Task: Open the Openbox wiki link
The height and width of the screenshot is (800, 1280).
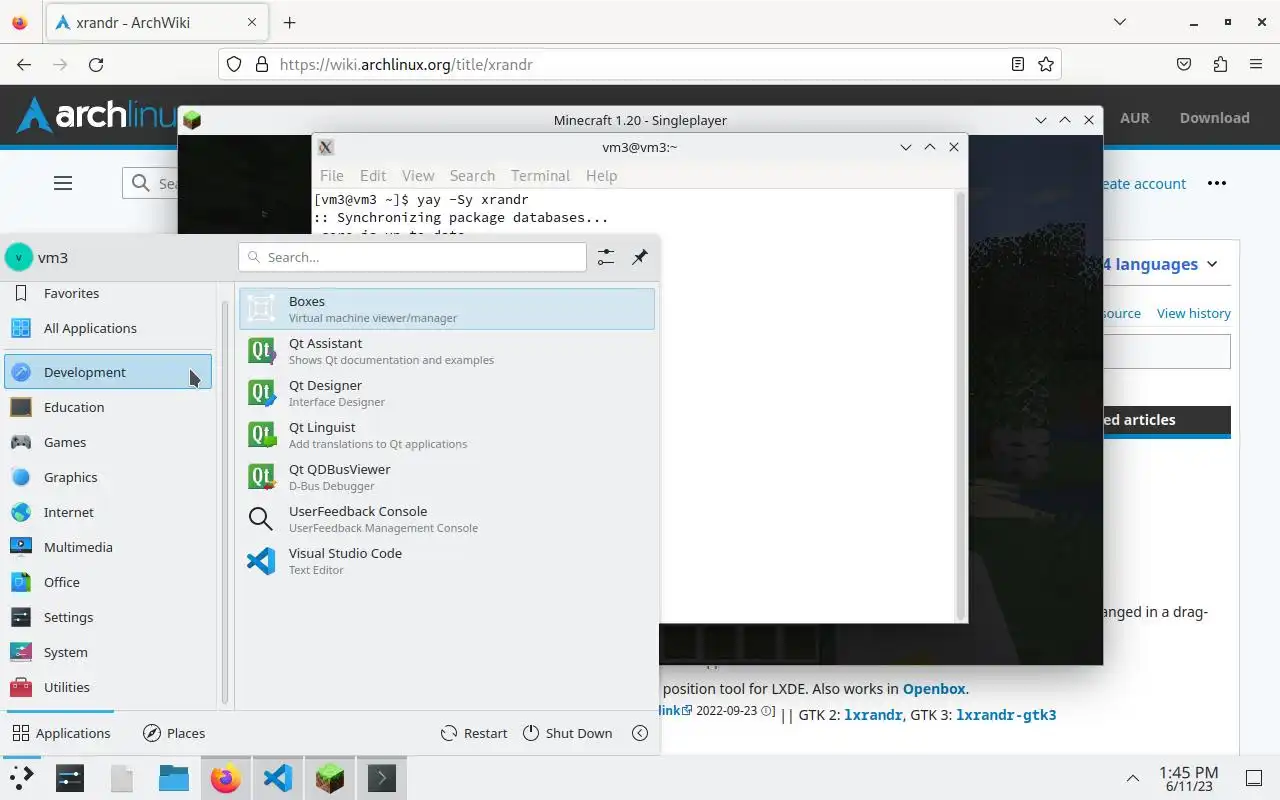Action: click(x=934, y=688)
